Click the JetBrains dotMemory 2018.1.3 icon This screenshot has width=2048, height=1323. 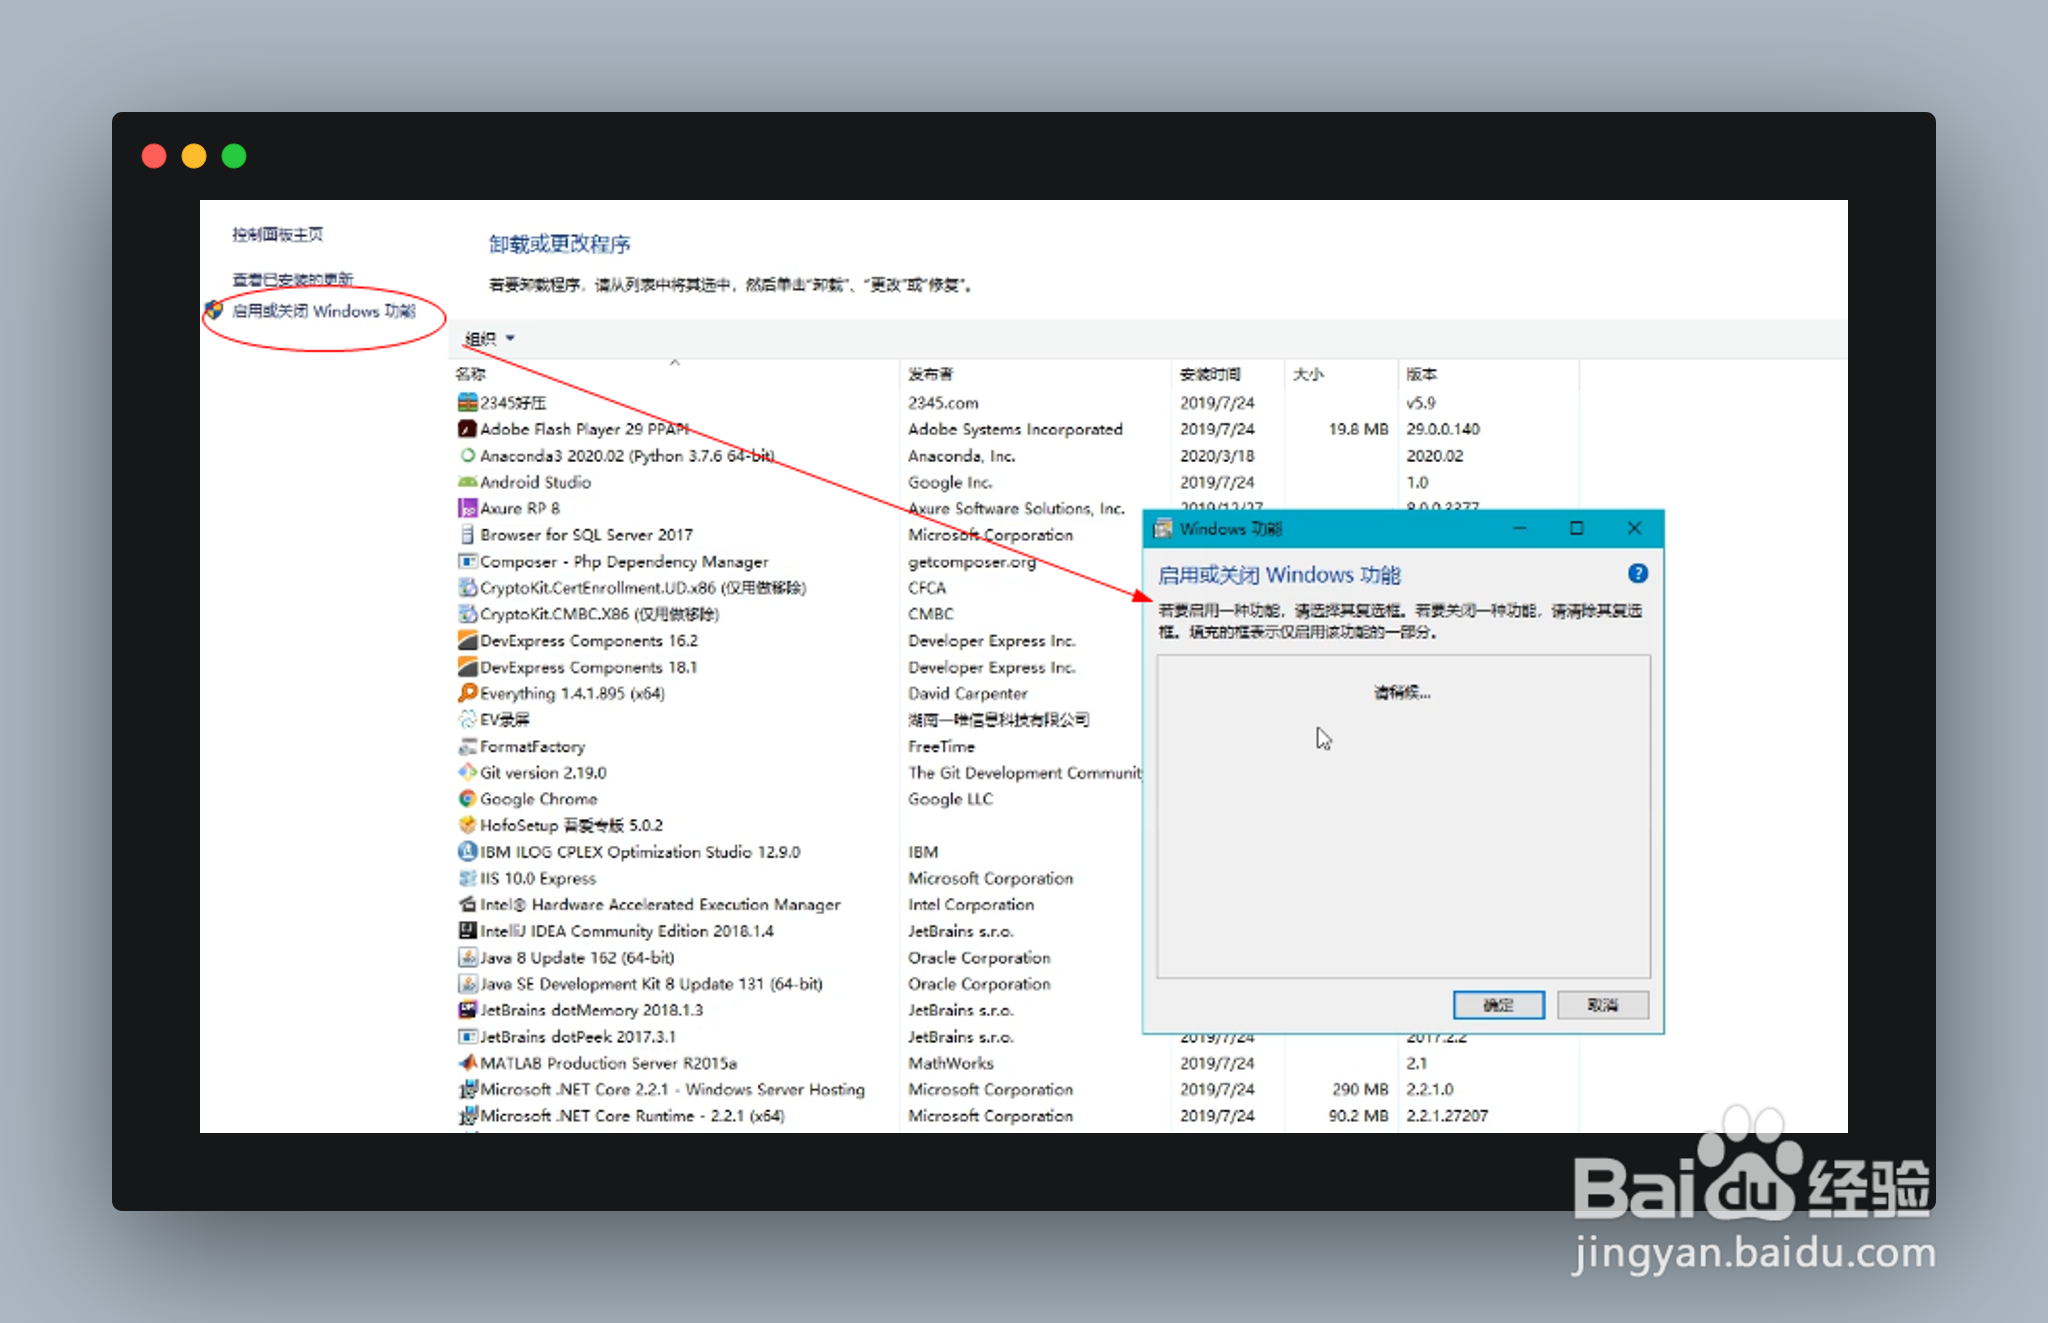coord(467,1010)
